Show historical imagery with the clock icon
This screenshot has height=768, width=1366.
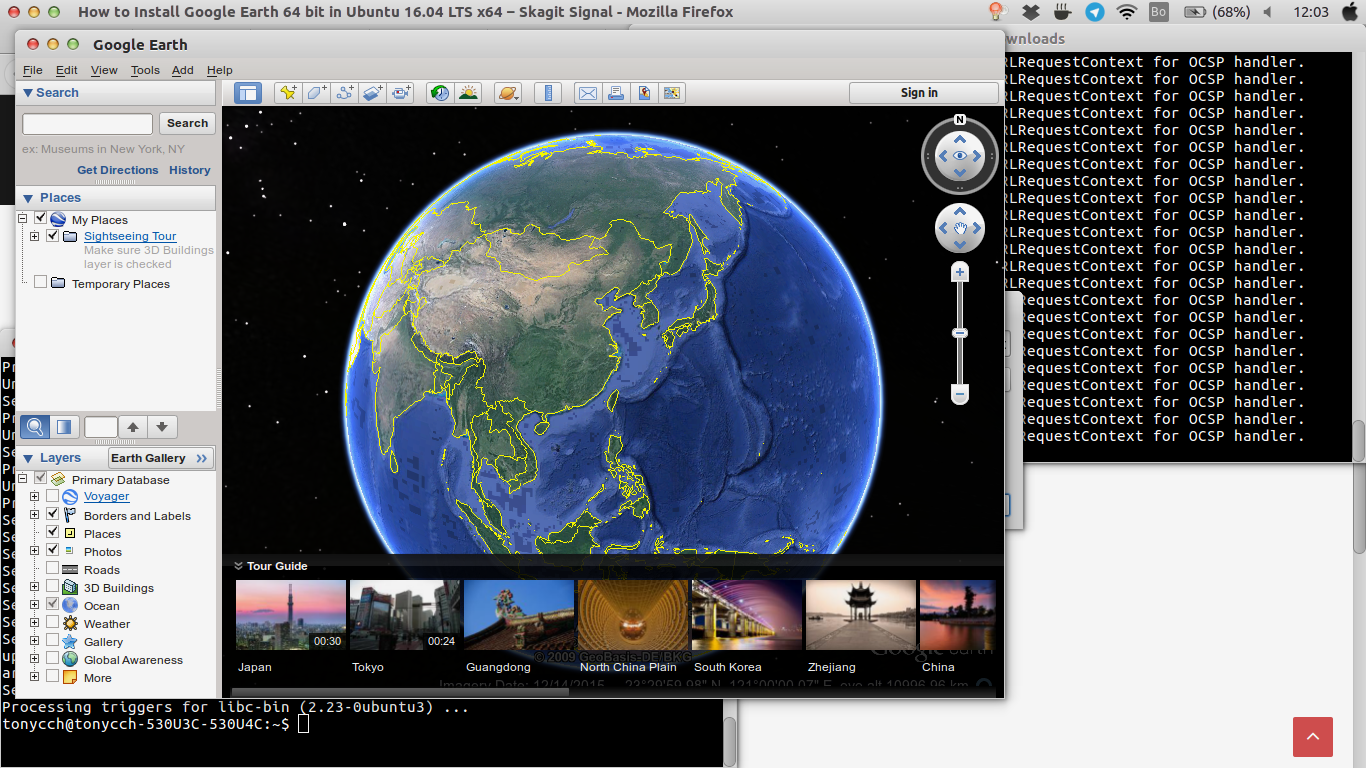(437, 92)
